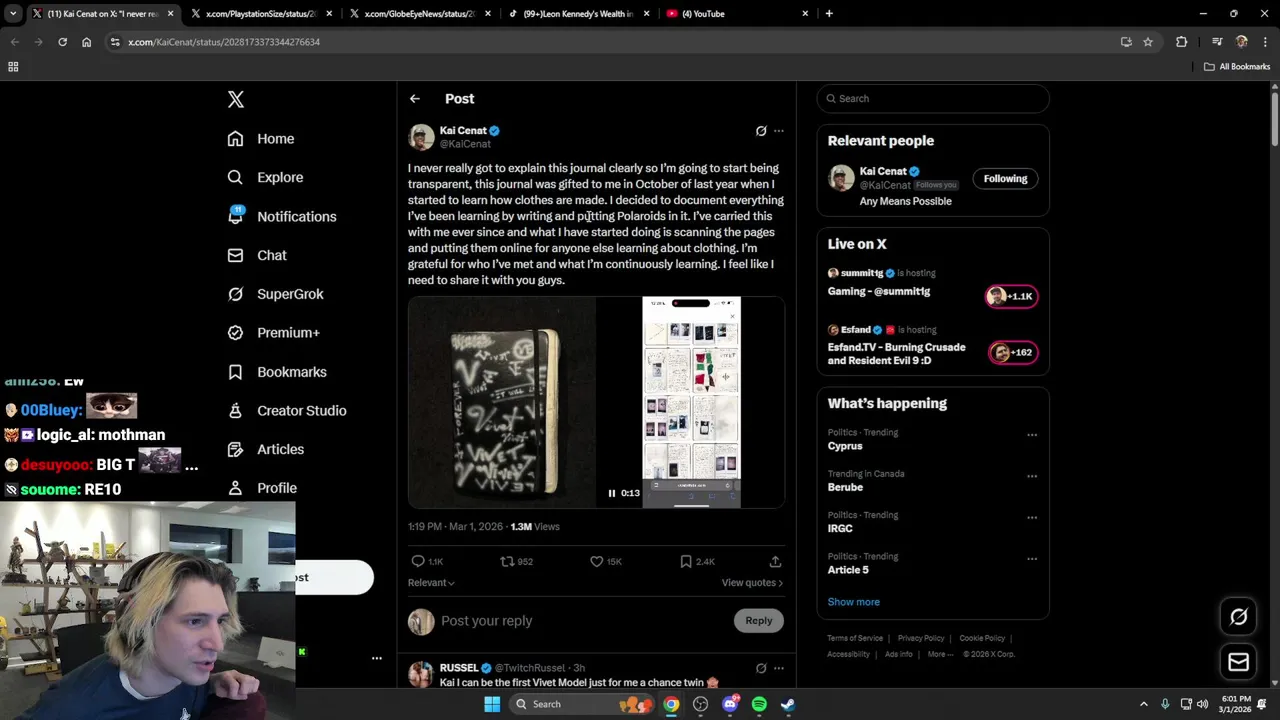1280x720 pixels.
Task: Open Discord from the taskbar
Action: [x=730, y=704]
